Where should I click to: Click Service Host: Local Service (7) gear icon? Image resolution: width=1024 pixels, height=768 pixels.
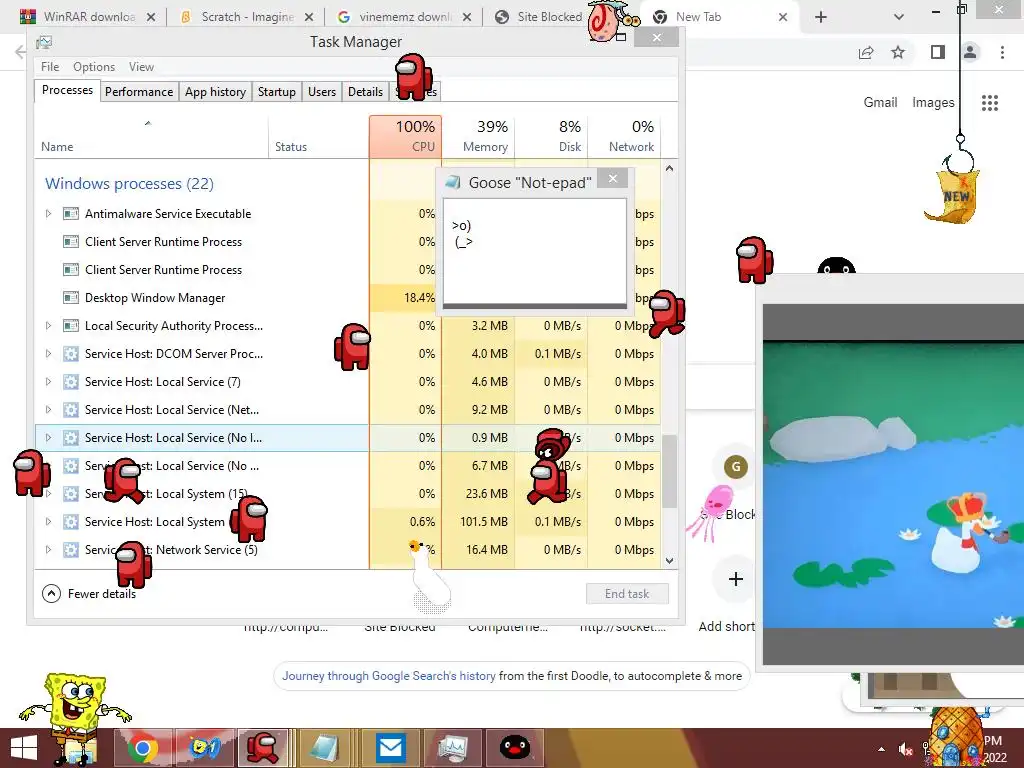71,381
